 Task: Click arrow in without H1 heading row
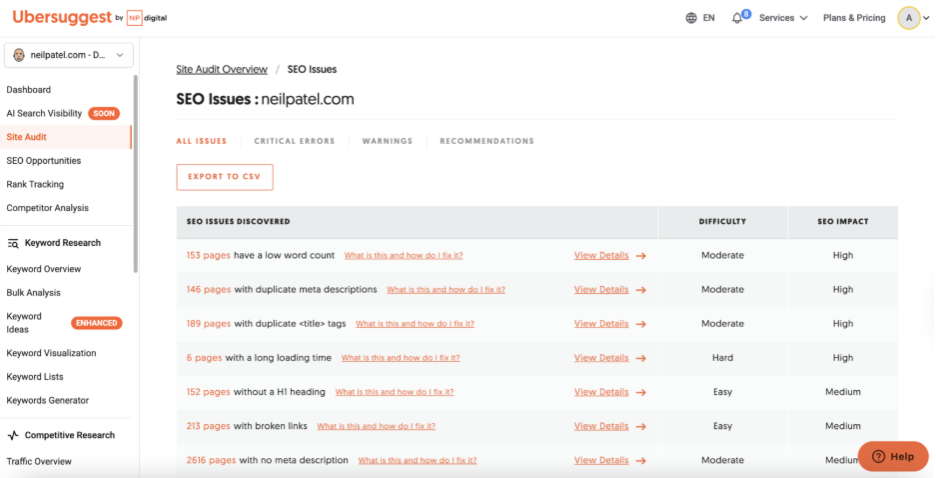point(641,392)
